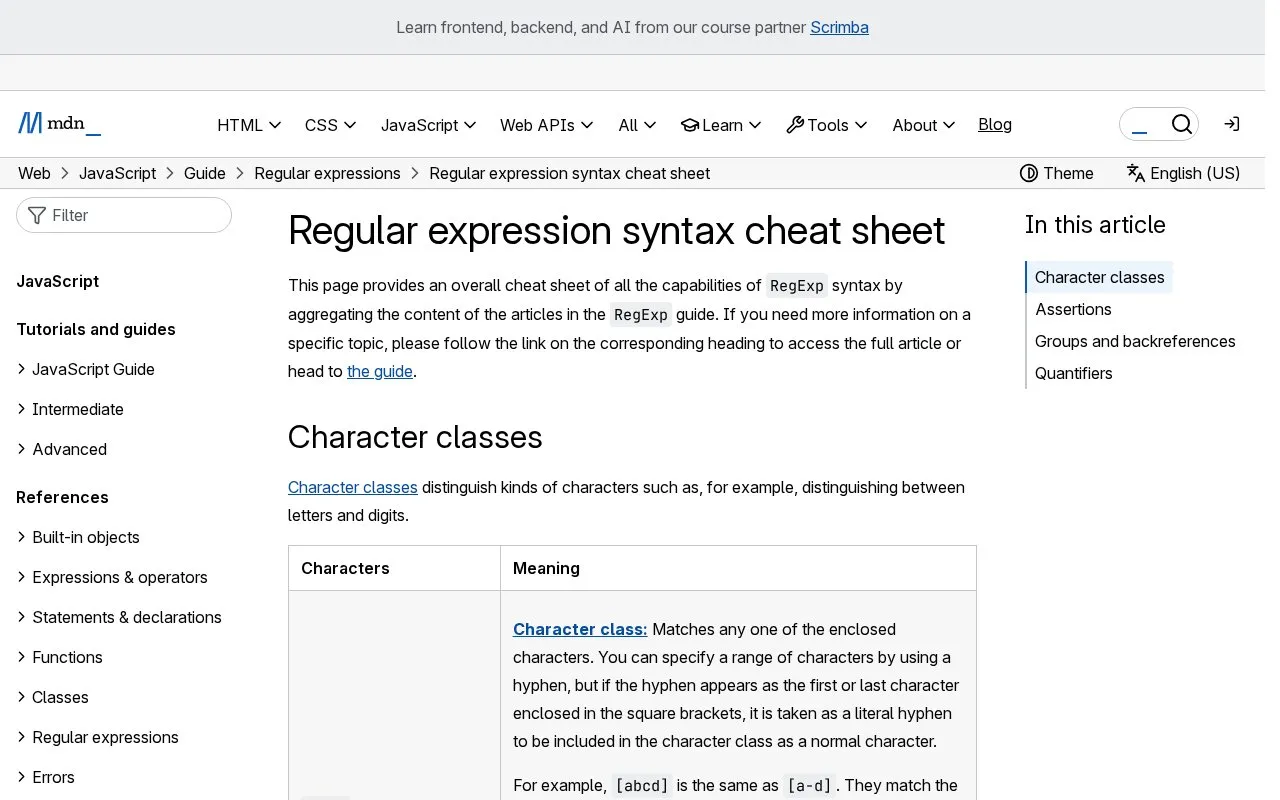
Task: Open the Web APIs navigation dropdown
Action: click(547, 125)
